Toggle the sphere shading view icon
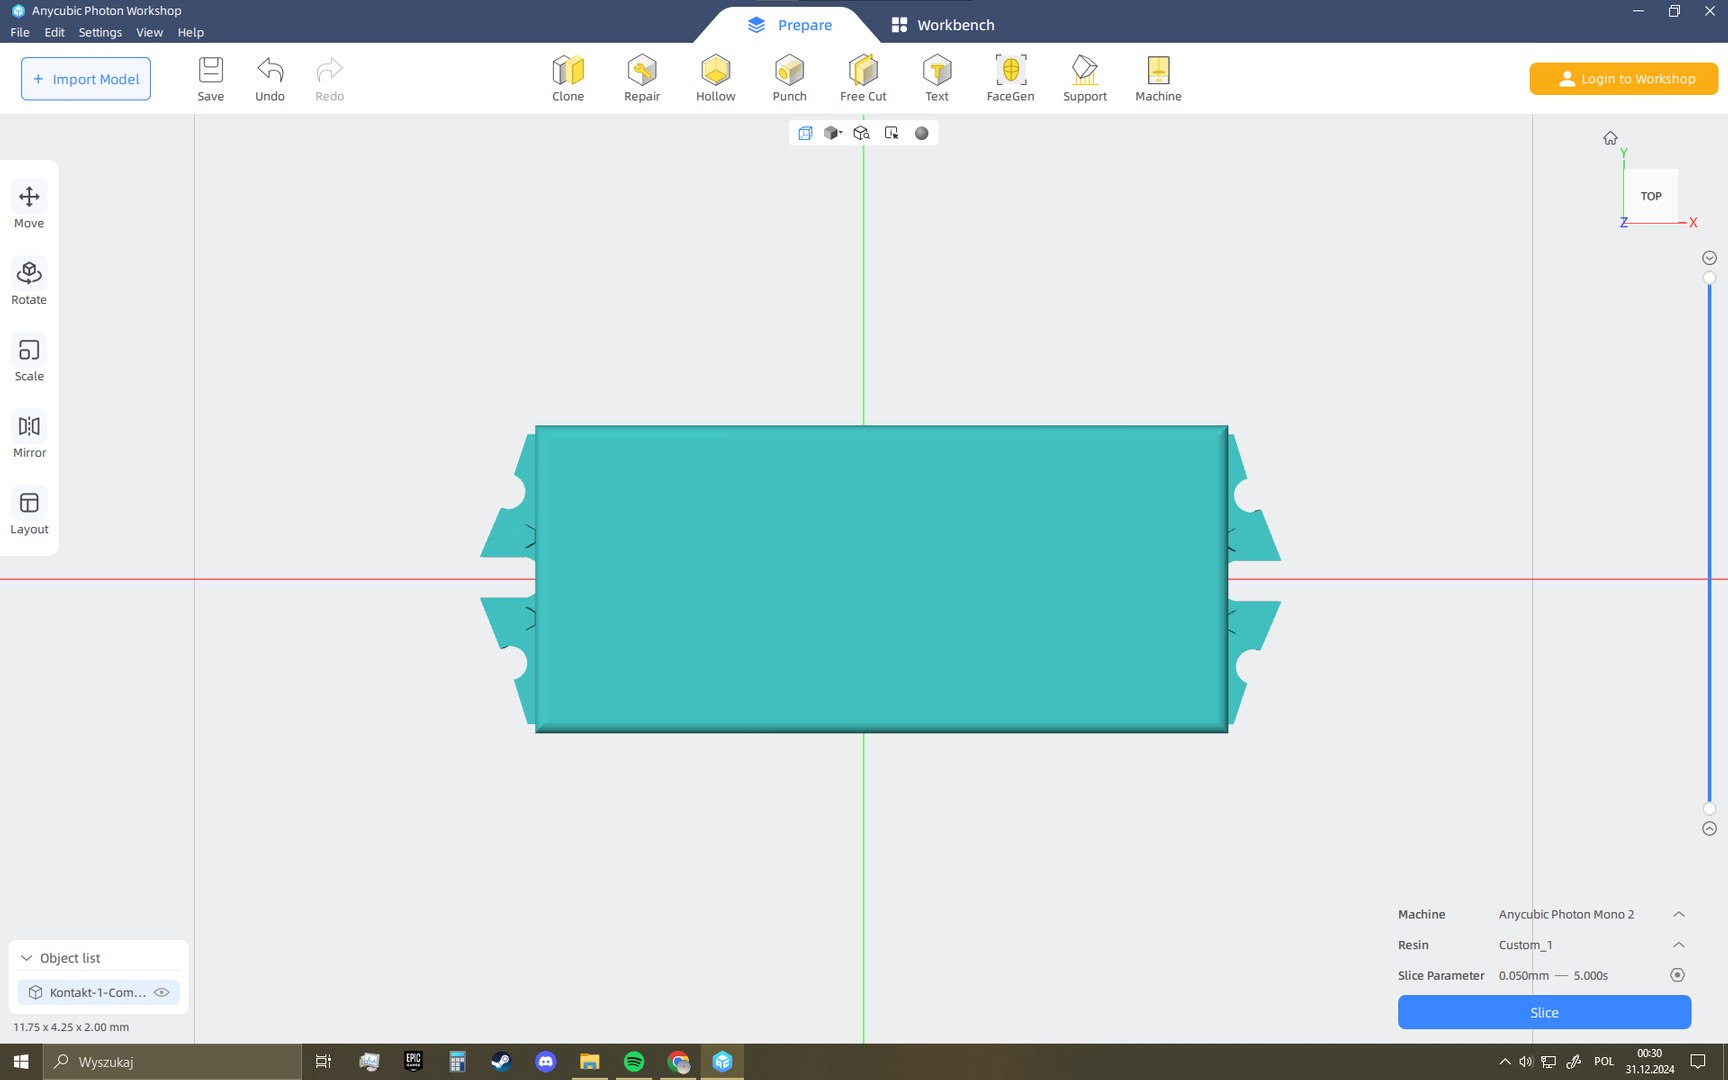1728x1080 pixels. 921,133
